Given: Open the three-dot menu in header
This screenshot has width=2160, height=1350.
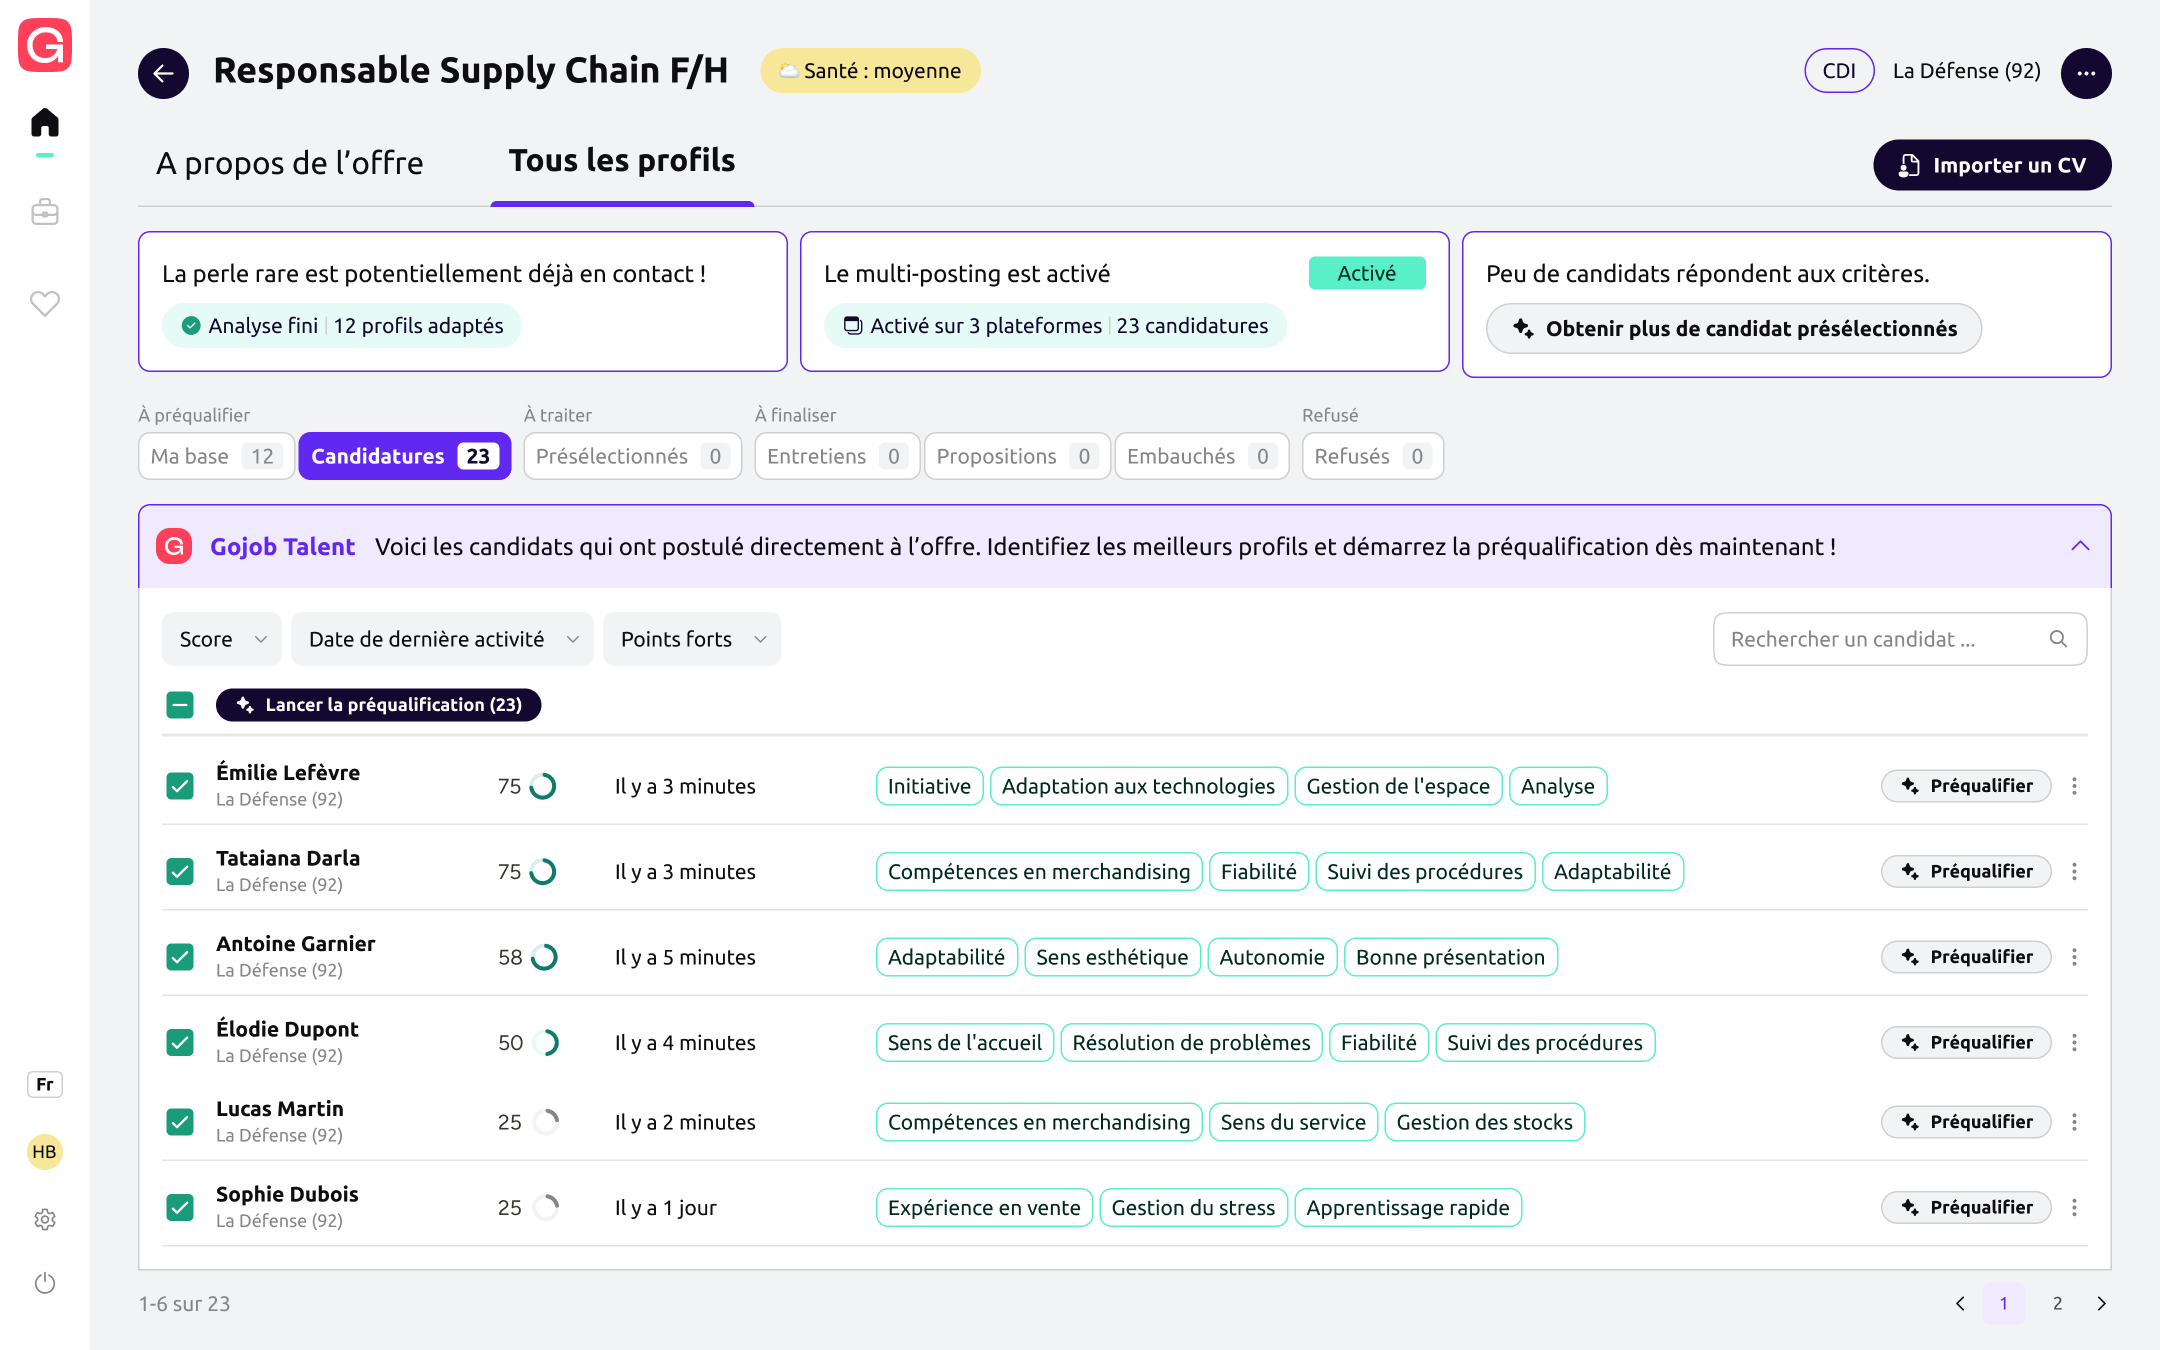Looking at the screenshot, I should pos(2085,72).
